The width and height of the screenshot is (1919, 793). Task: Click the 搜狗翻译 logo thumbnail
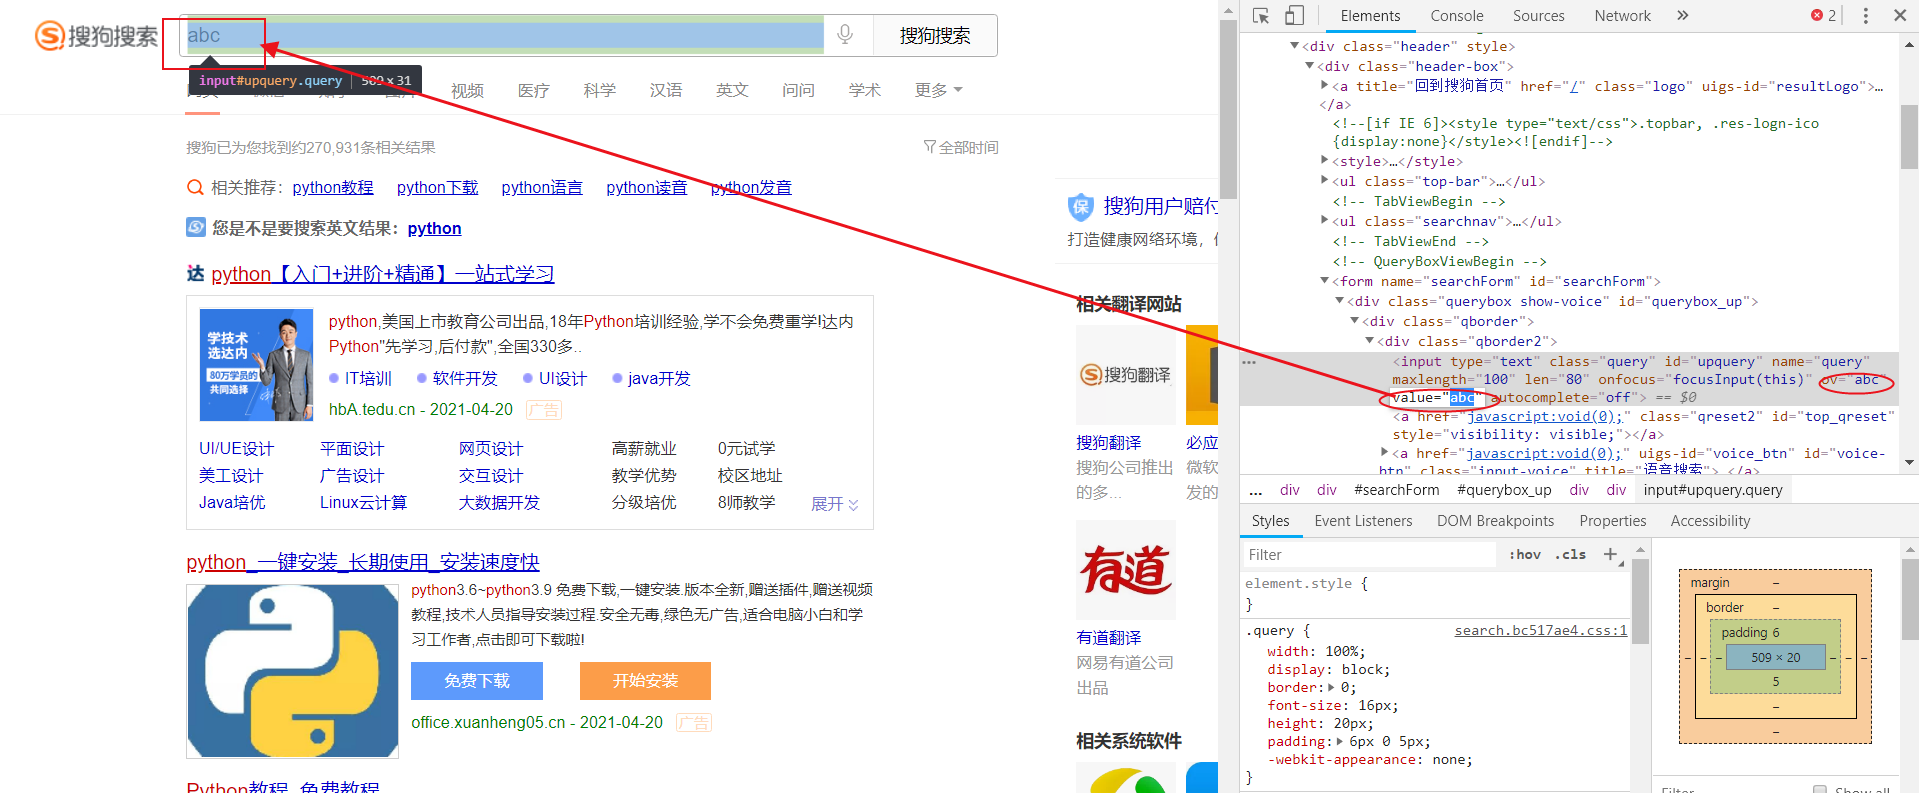1126,375
